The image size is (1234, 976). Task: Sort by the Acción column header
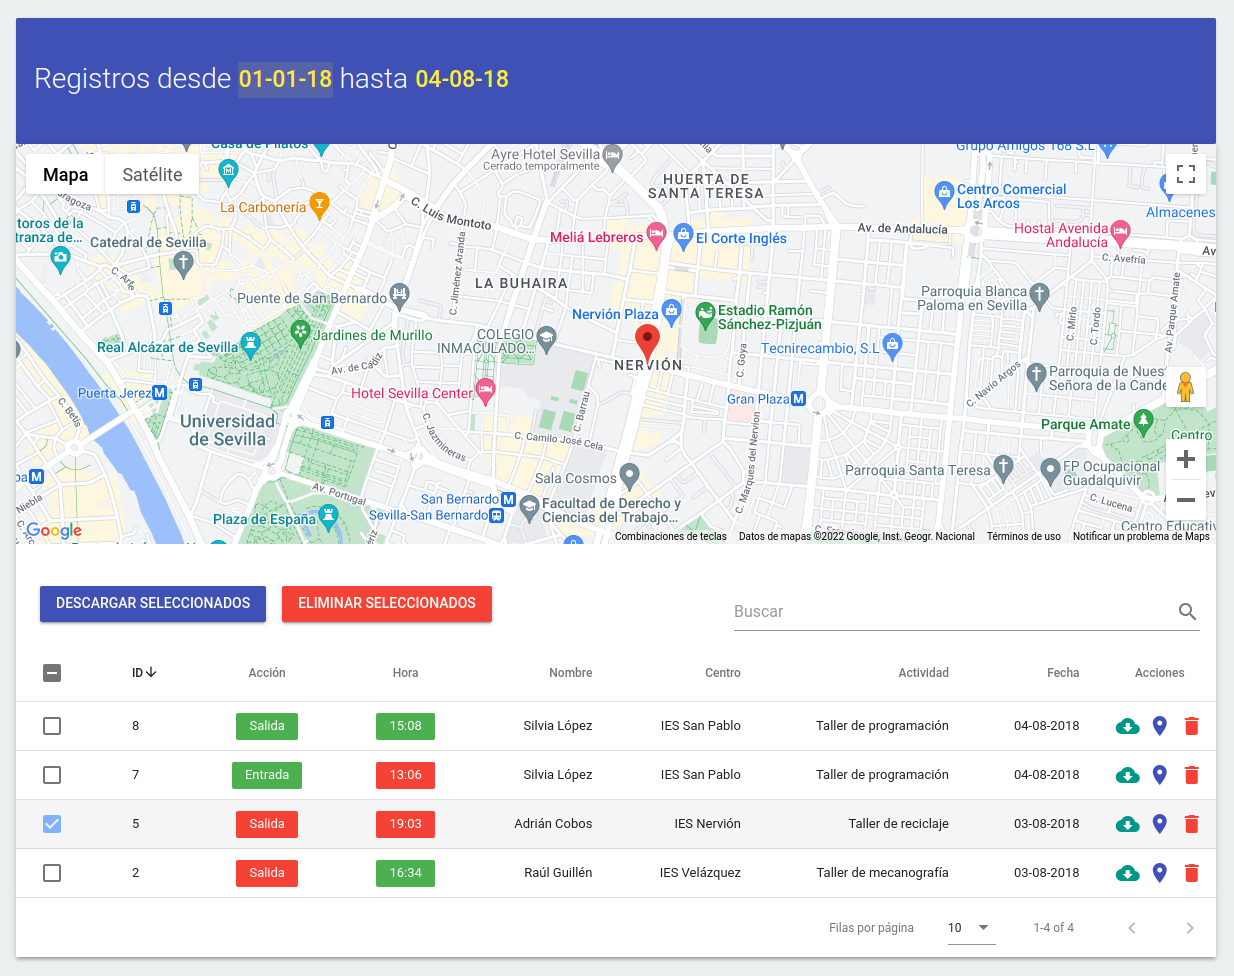[267, 673]
